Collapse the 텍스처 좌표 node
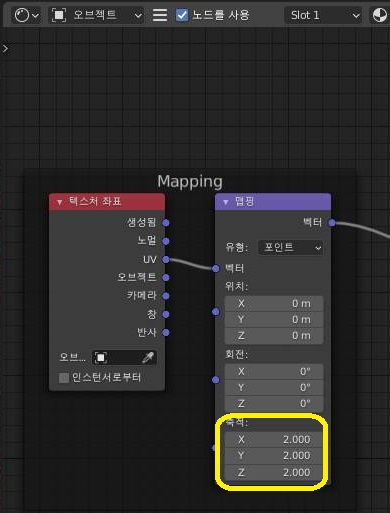Viewport: 390px width, 513px height. [x=59, y=202]
